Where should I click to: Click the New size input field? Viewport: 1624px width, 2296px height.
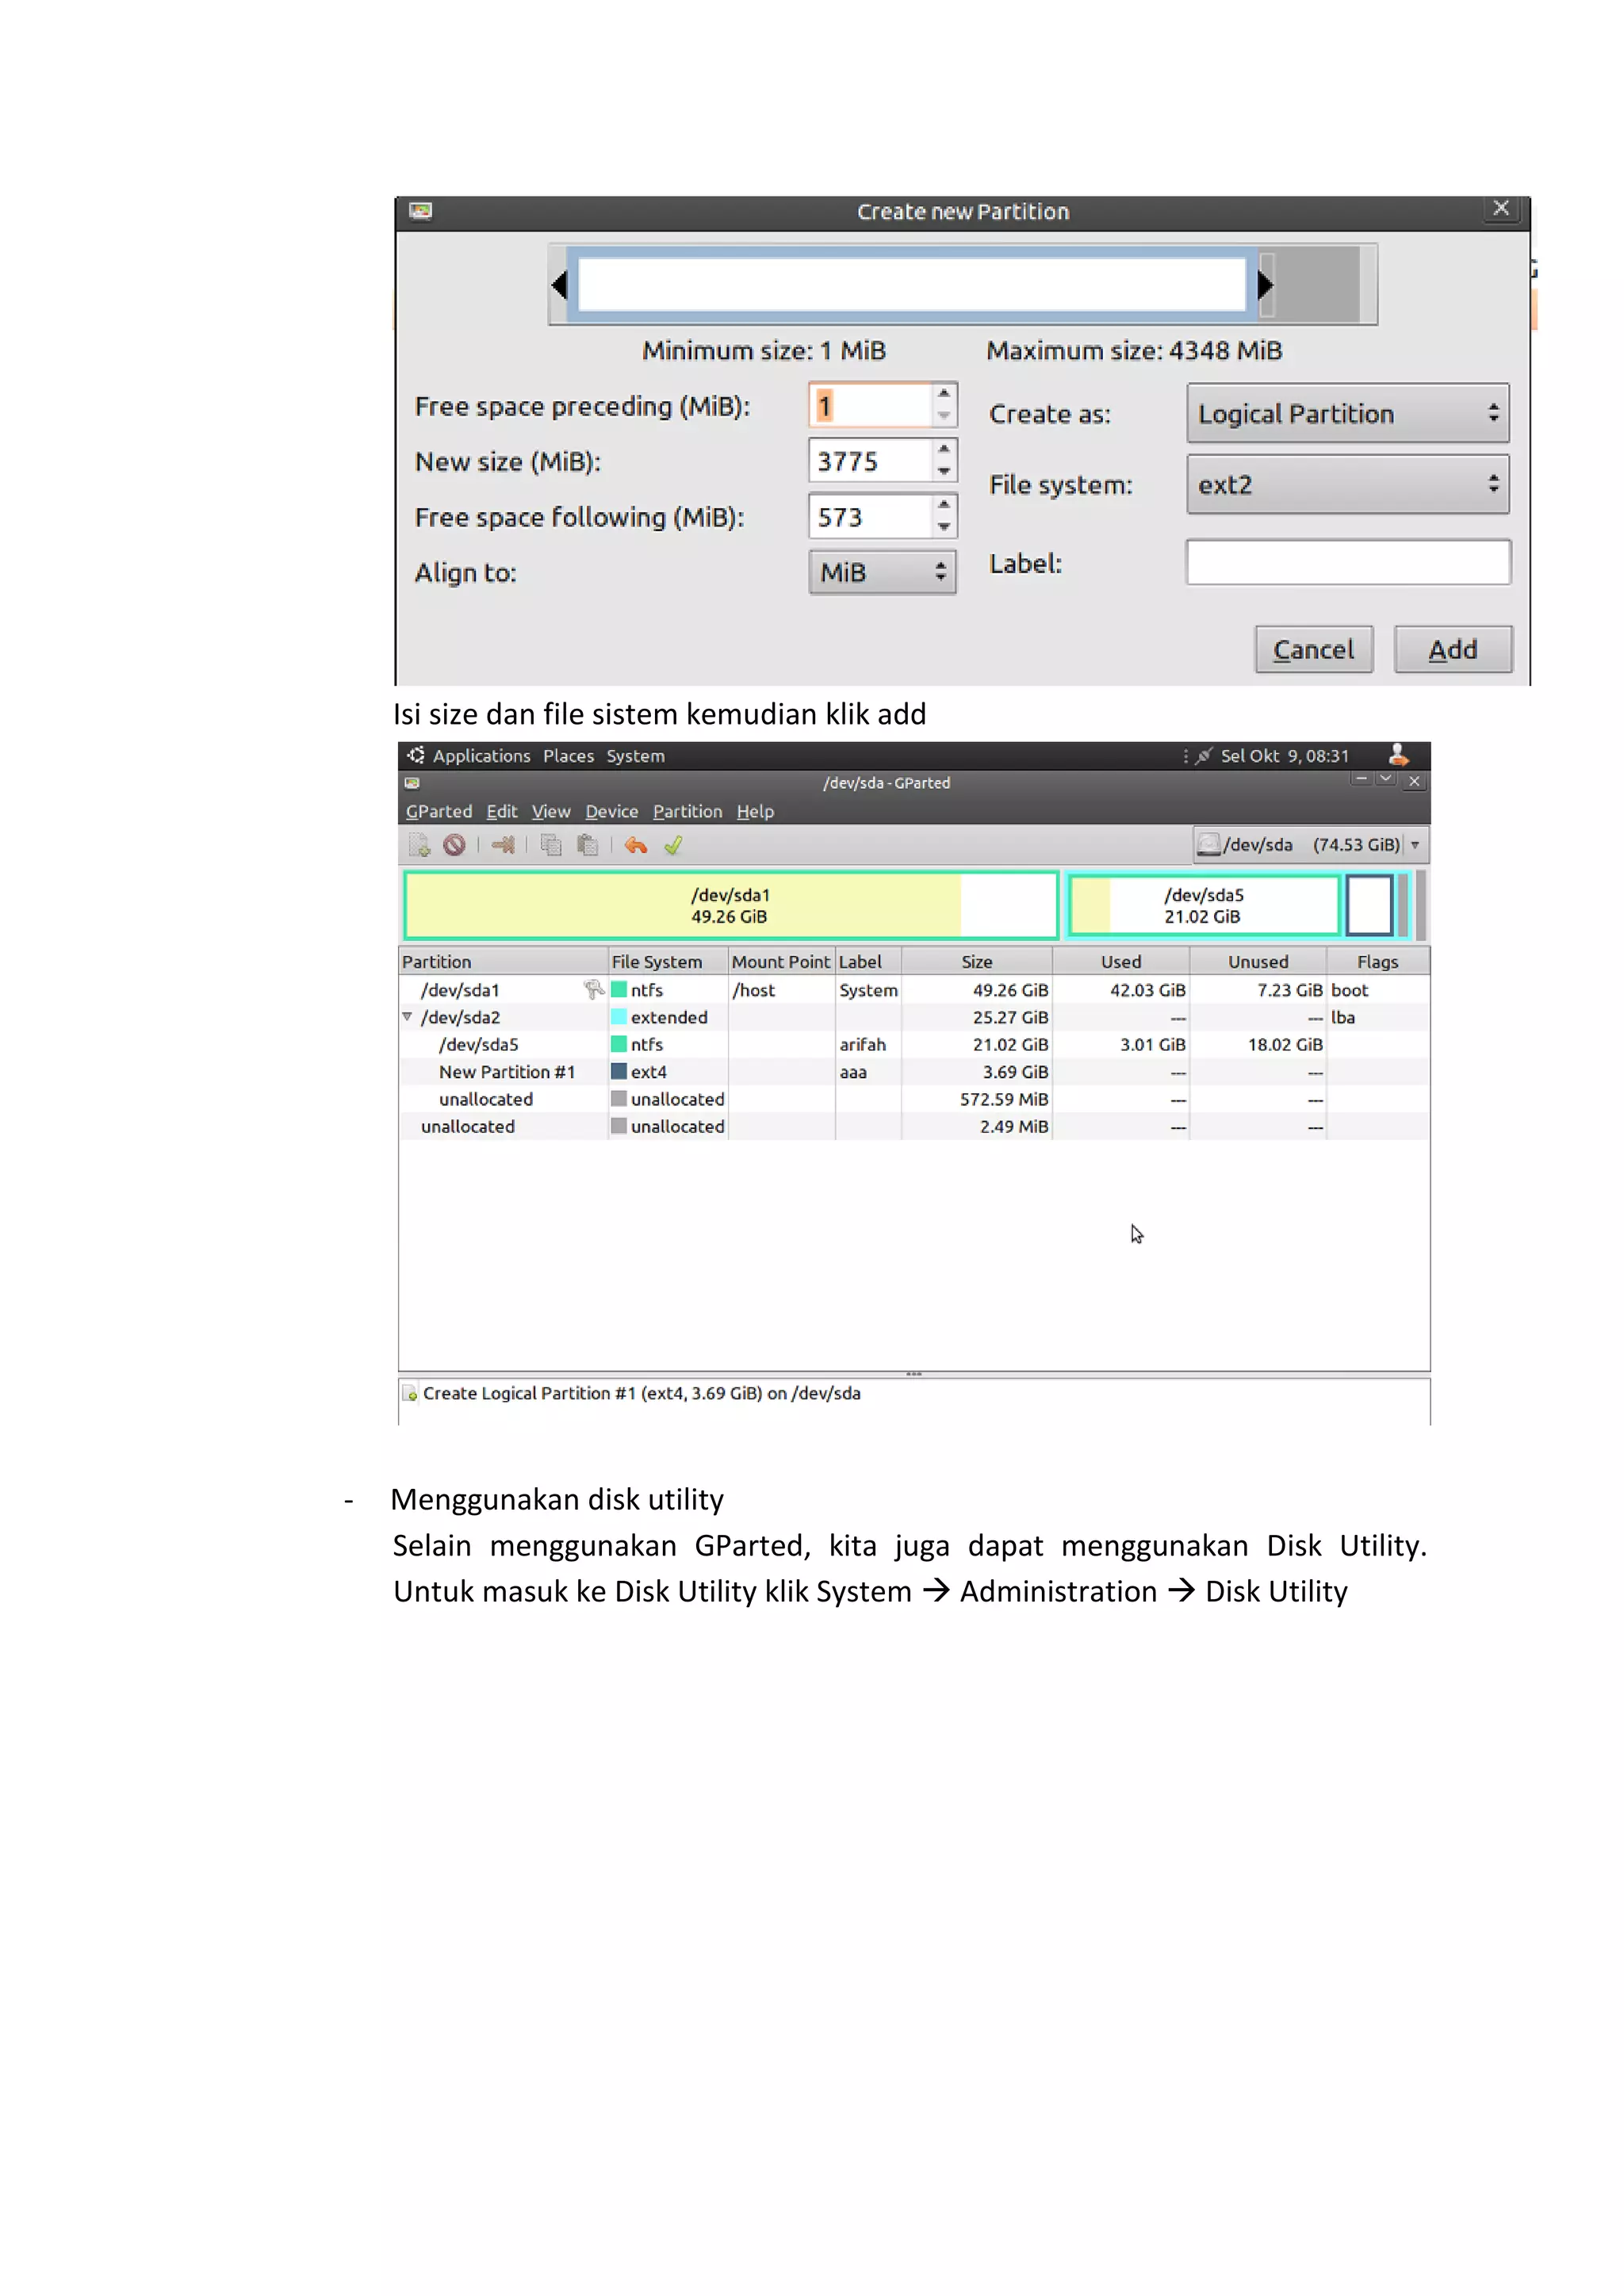pos(870,461)
